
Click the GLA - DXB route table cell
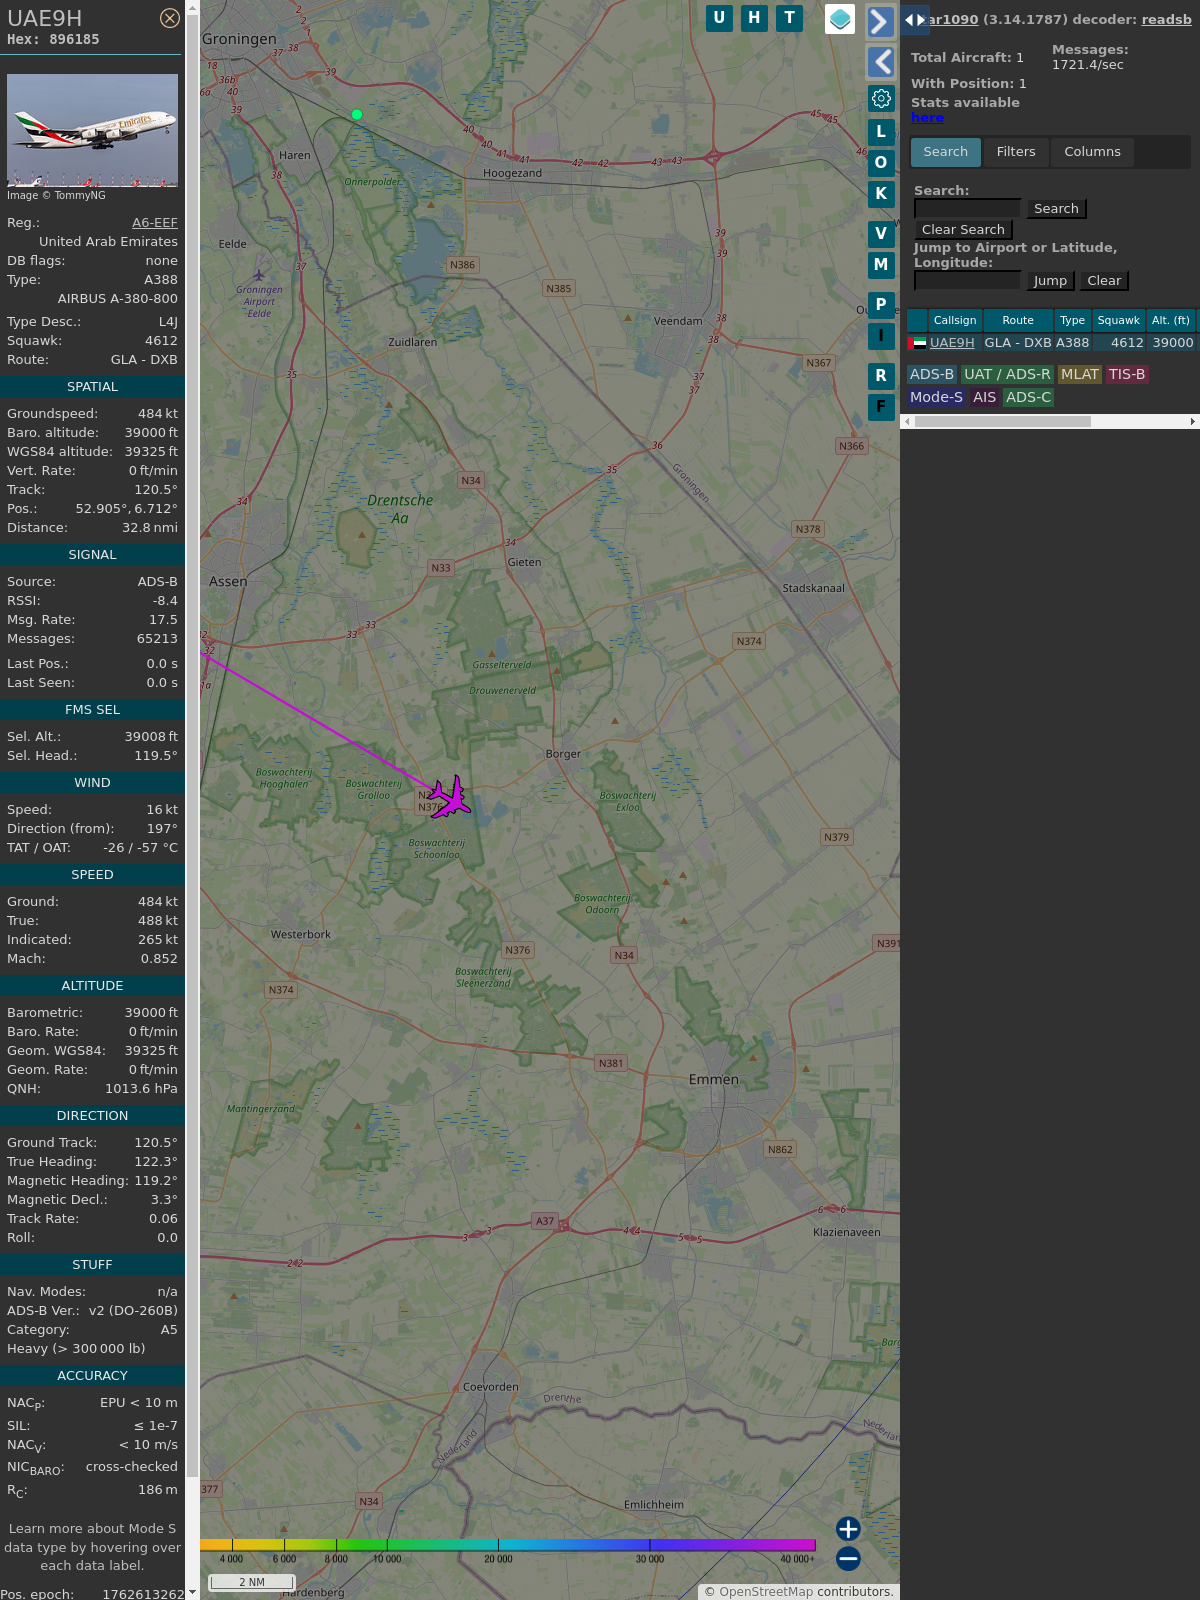(1018, 343)
